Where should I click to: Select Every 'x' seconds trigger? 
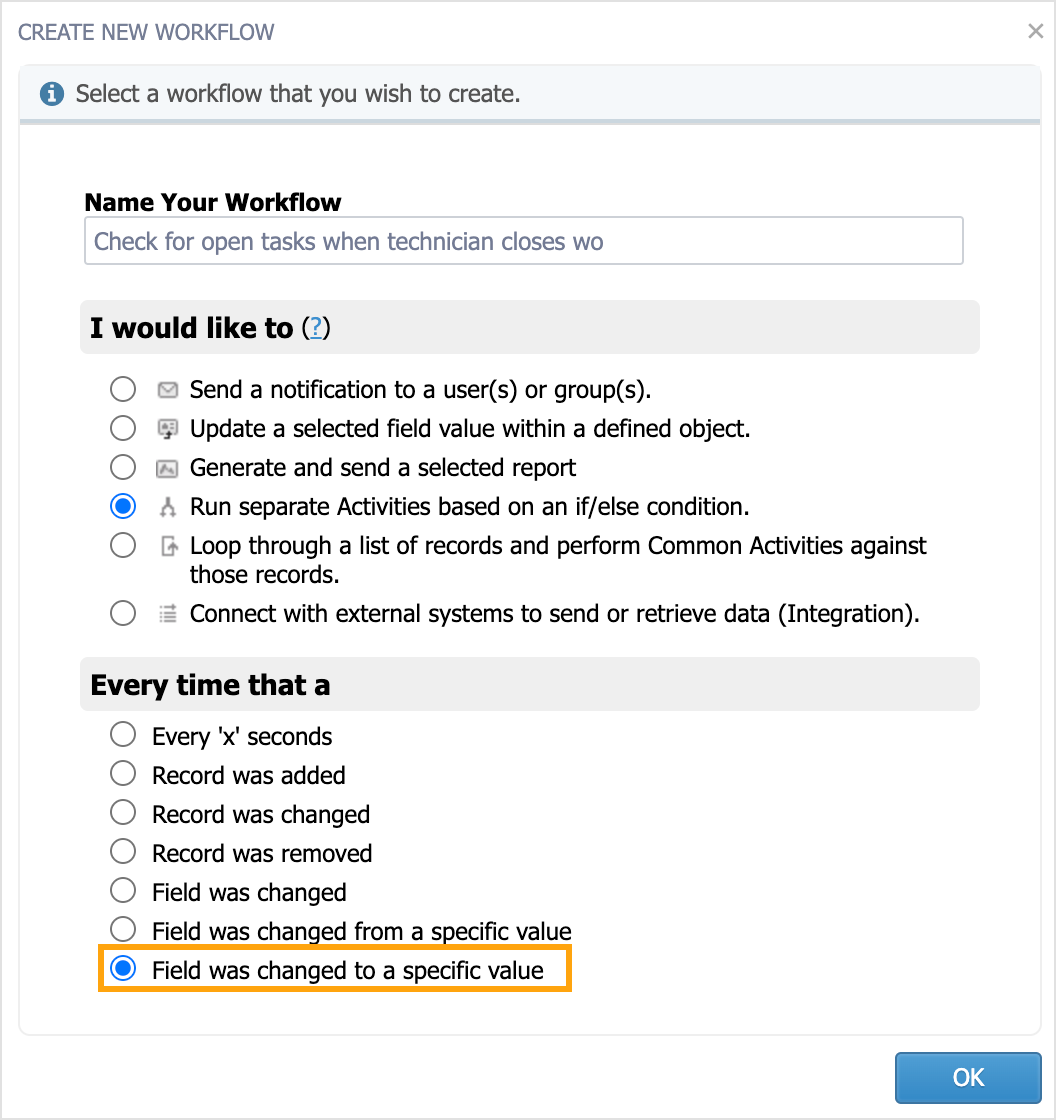123,734
